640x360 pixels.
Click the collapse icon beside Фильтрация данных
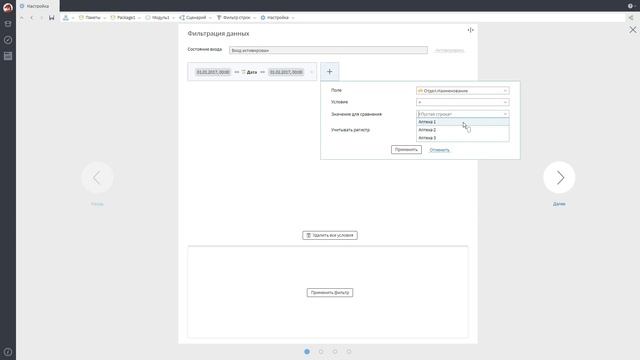click(x=471, y=30)
